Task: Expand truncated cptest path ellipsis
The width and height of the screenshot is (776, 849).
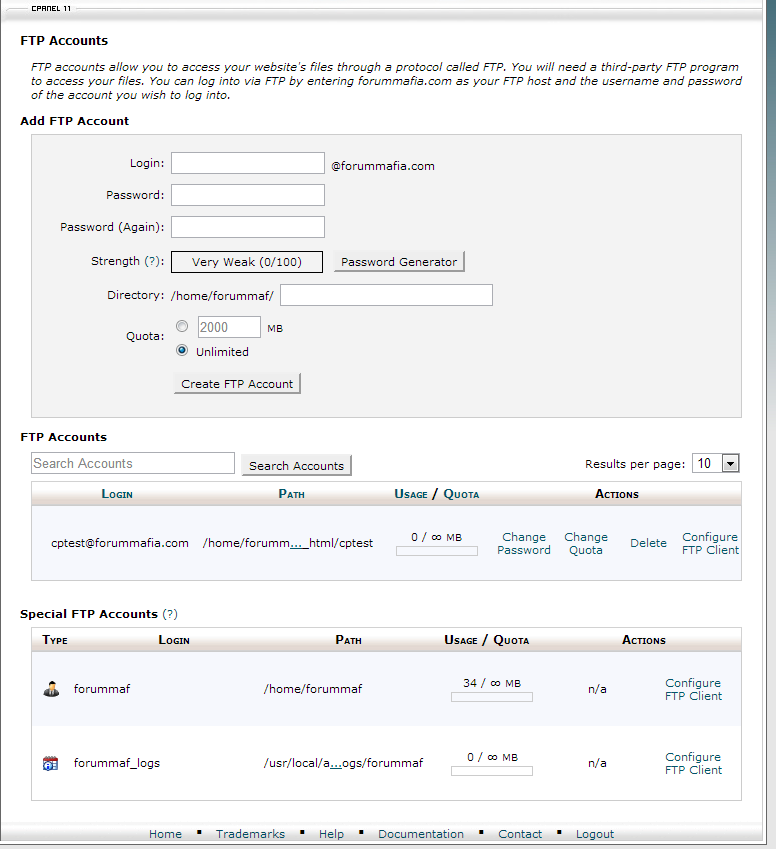Action: click(x=296, y=543)
